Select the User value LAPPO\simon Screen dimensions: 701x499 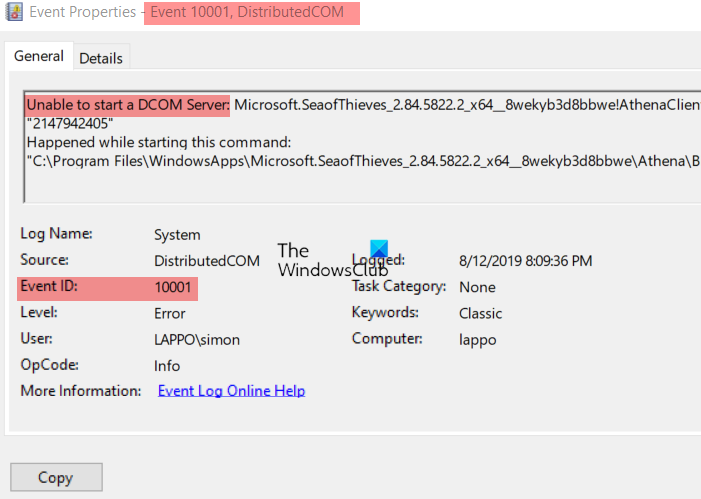click(197, 339)
